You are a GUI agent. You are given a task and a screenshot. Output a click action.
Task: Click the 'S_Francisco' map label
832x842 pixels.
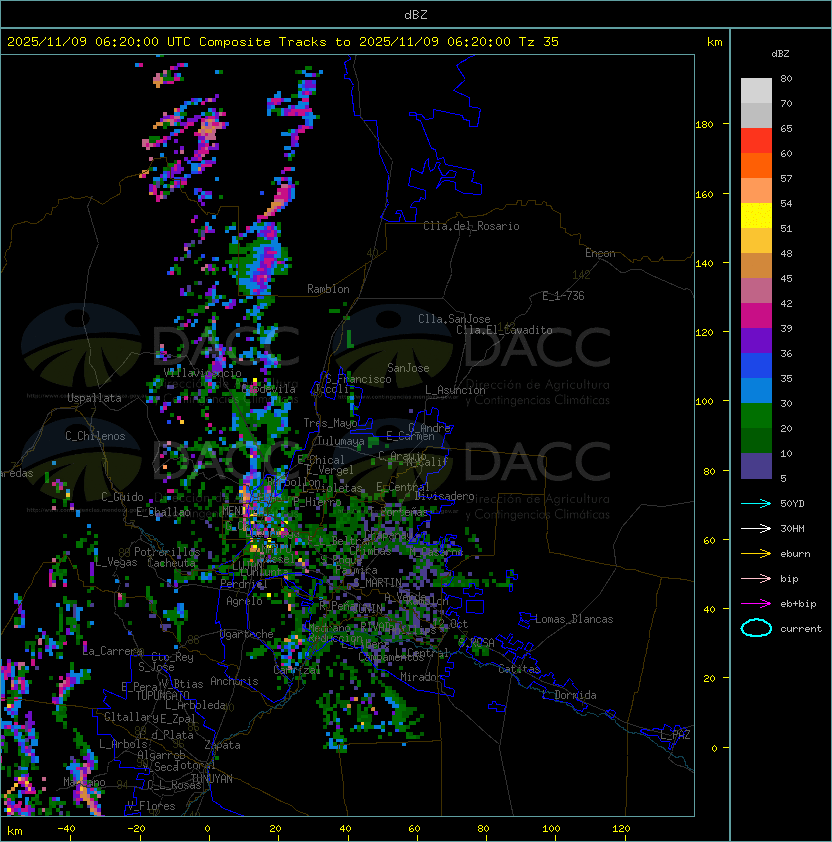click(358, 379)
